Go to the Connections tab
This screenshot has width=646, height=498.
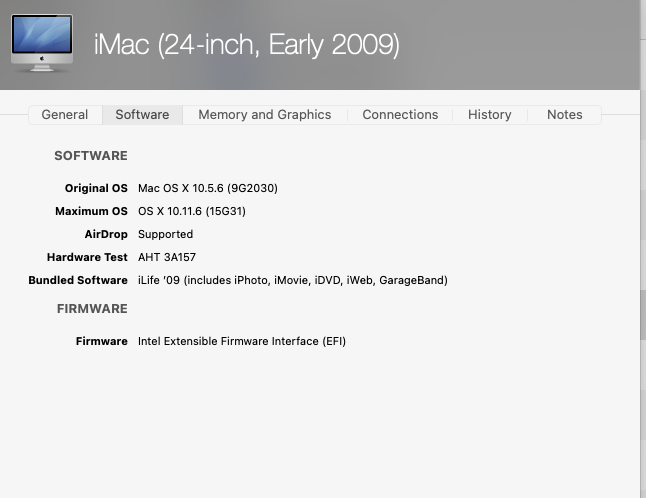click(x=400, y=115)
